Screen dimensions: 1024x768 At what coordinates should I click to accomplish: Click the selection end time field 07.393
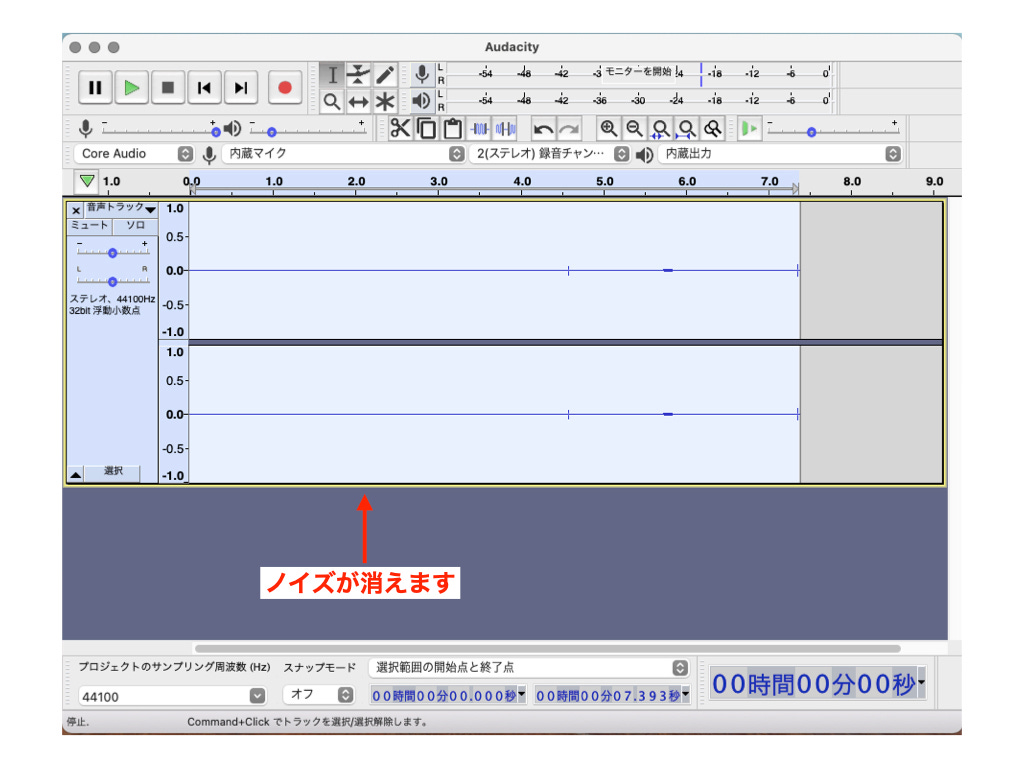(612, 696)
